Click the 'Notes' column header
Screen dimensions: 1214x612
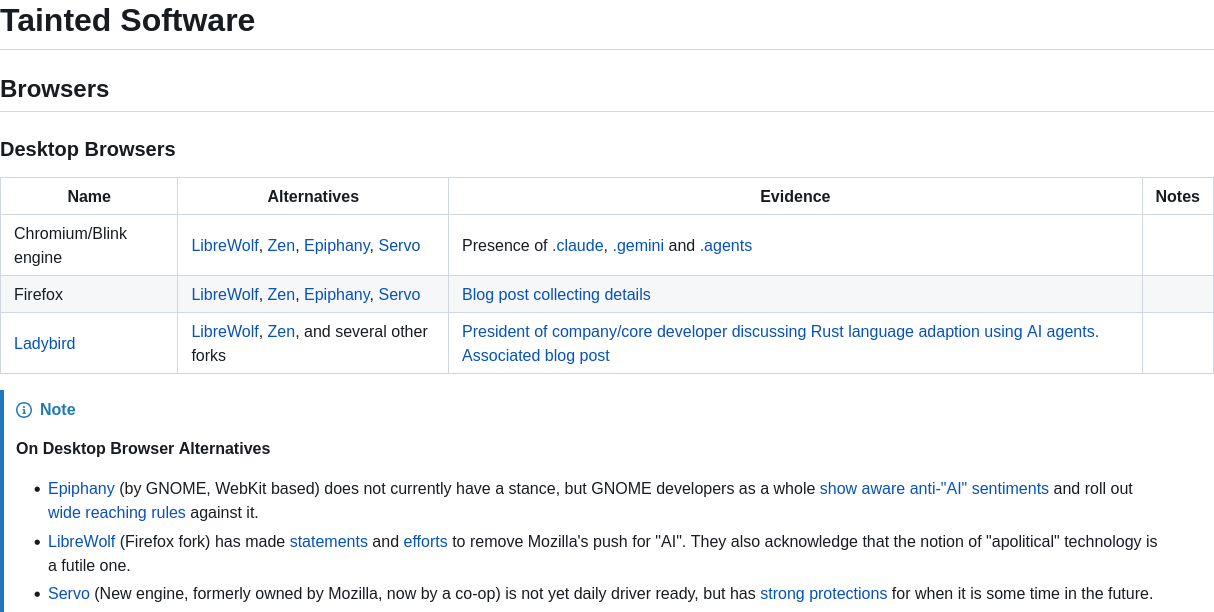[x=1178, y=196]
